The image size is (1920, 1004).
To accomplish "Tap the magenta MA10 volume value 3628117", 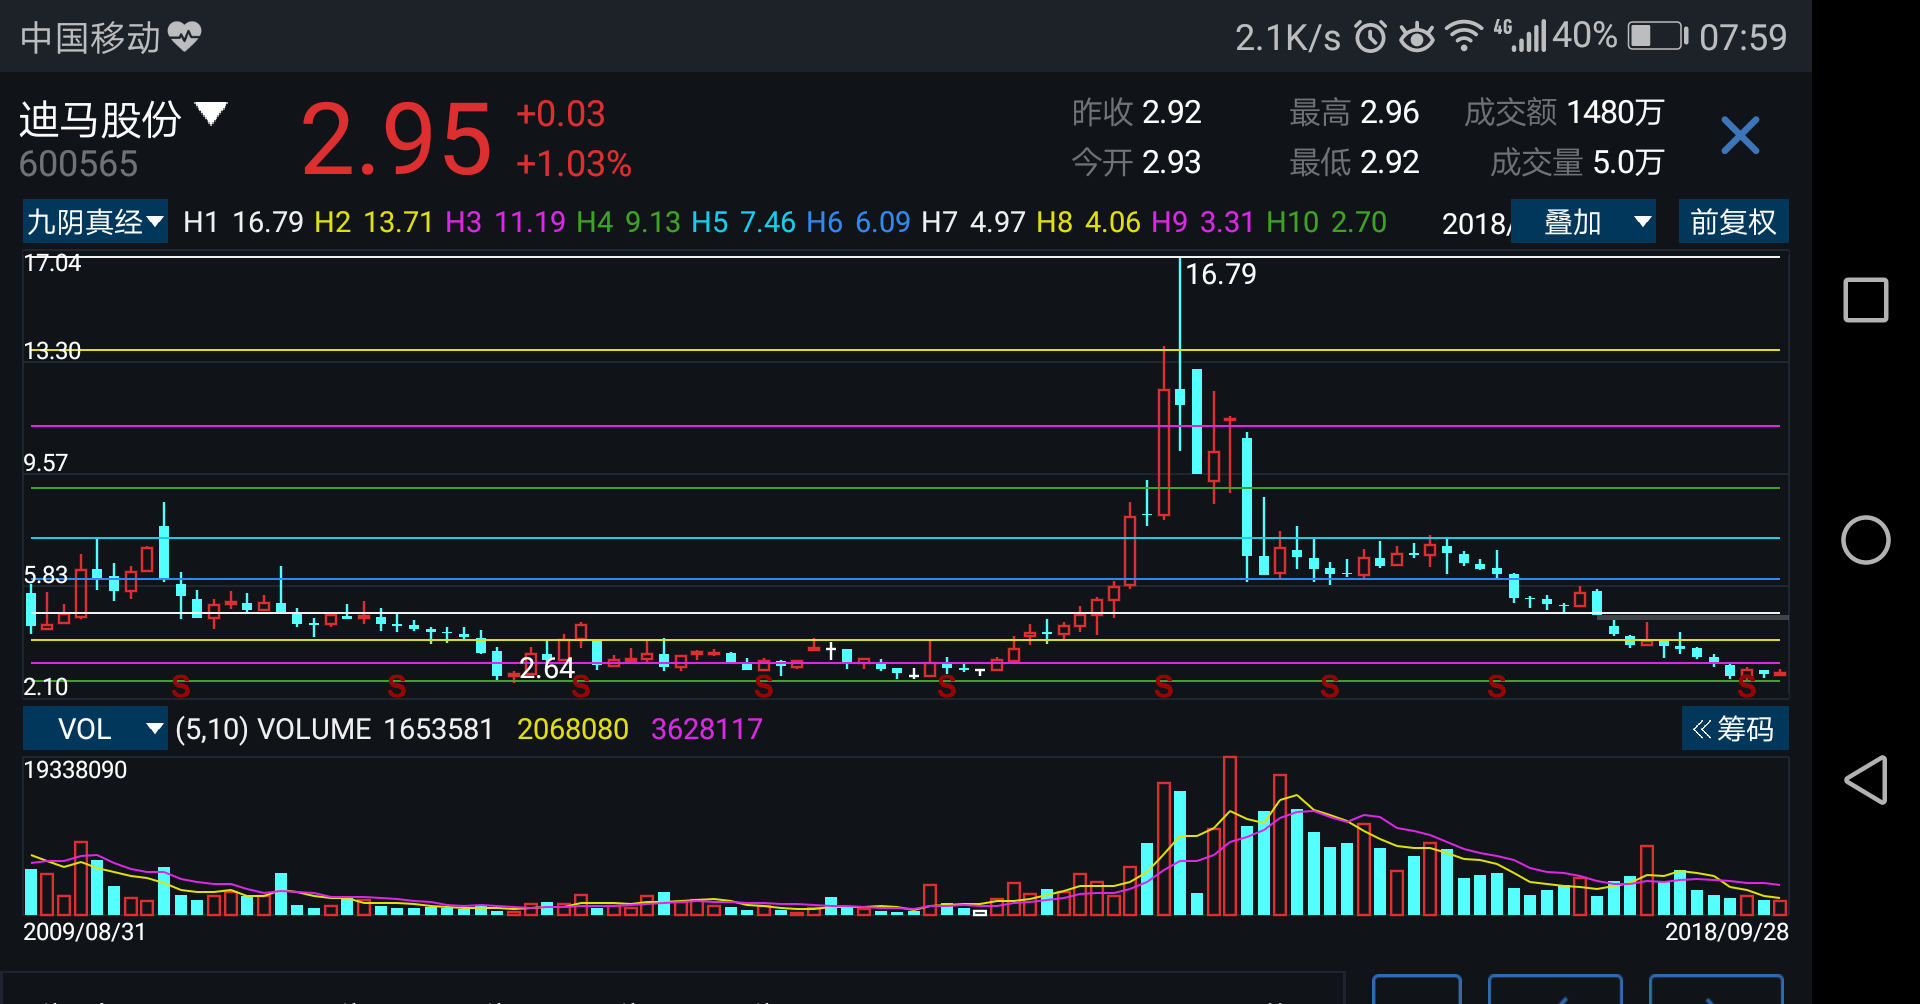I will click(707, 729).
